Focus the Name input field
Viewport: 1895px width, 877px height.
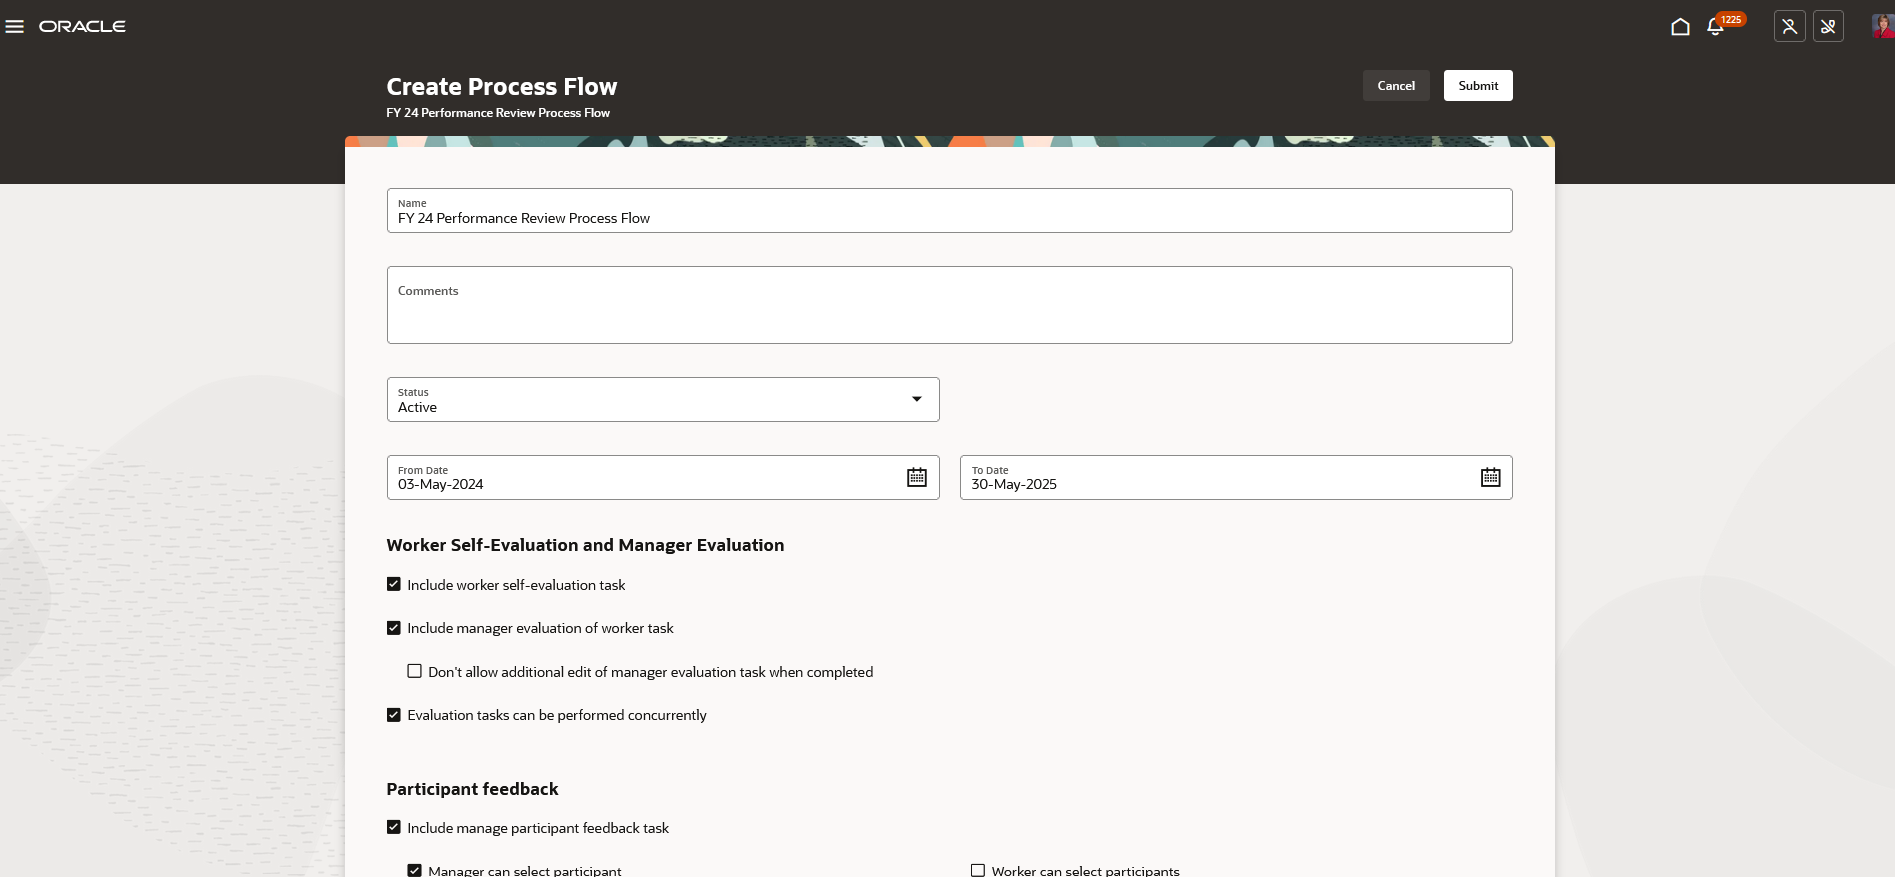click(x=949, y=211)
